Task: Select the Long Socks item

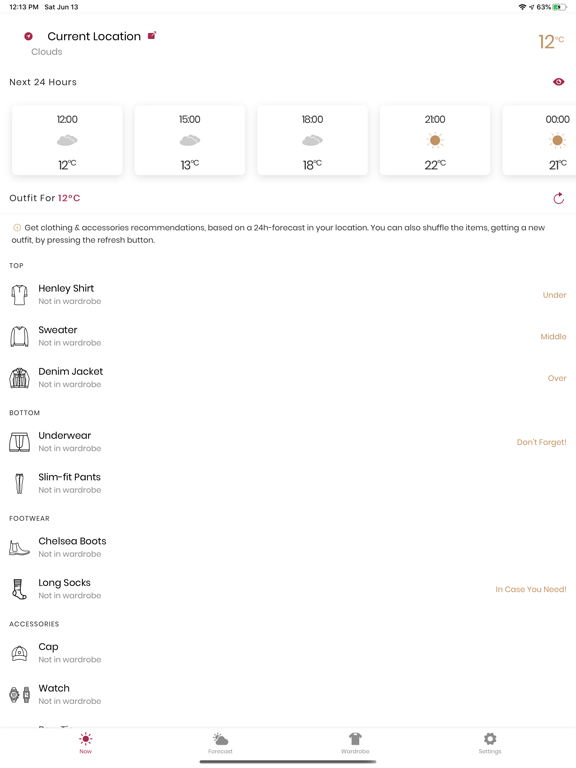Action: [x=288, y=589]
